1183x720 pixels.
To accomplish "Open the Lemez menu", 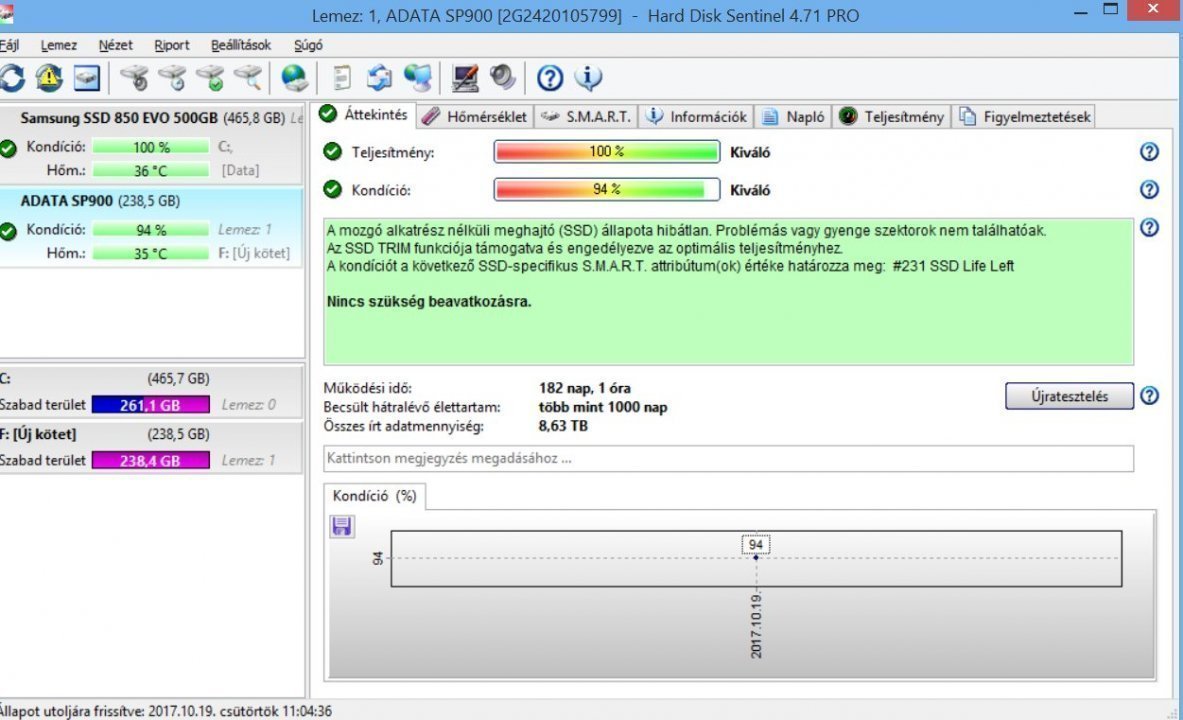I will coord(59,45).
